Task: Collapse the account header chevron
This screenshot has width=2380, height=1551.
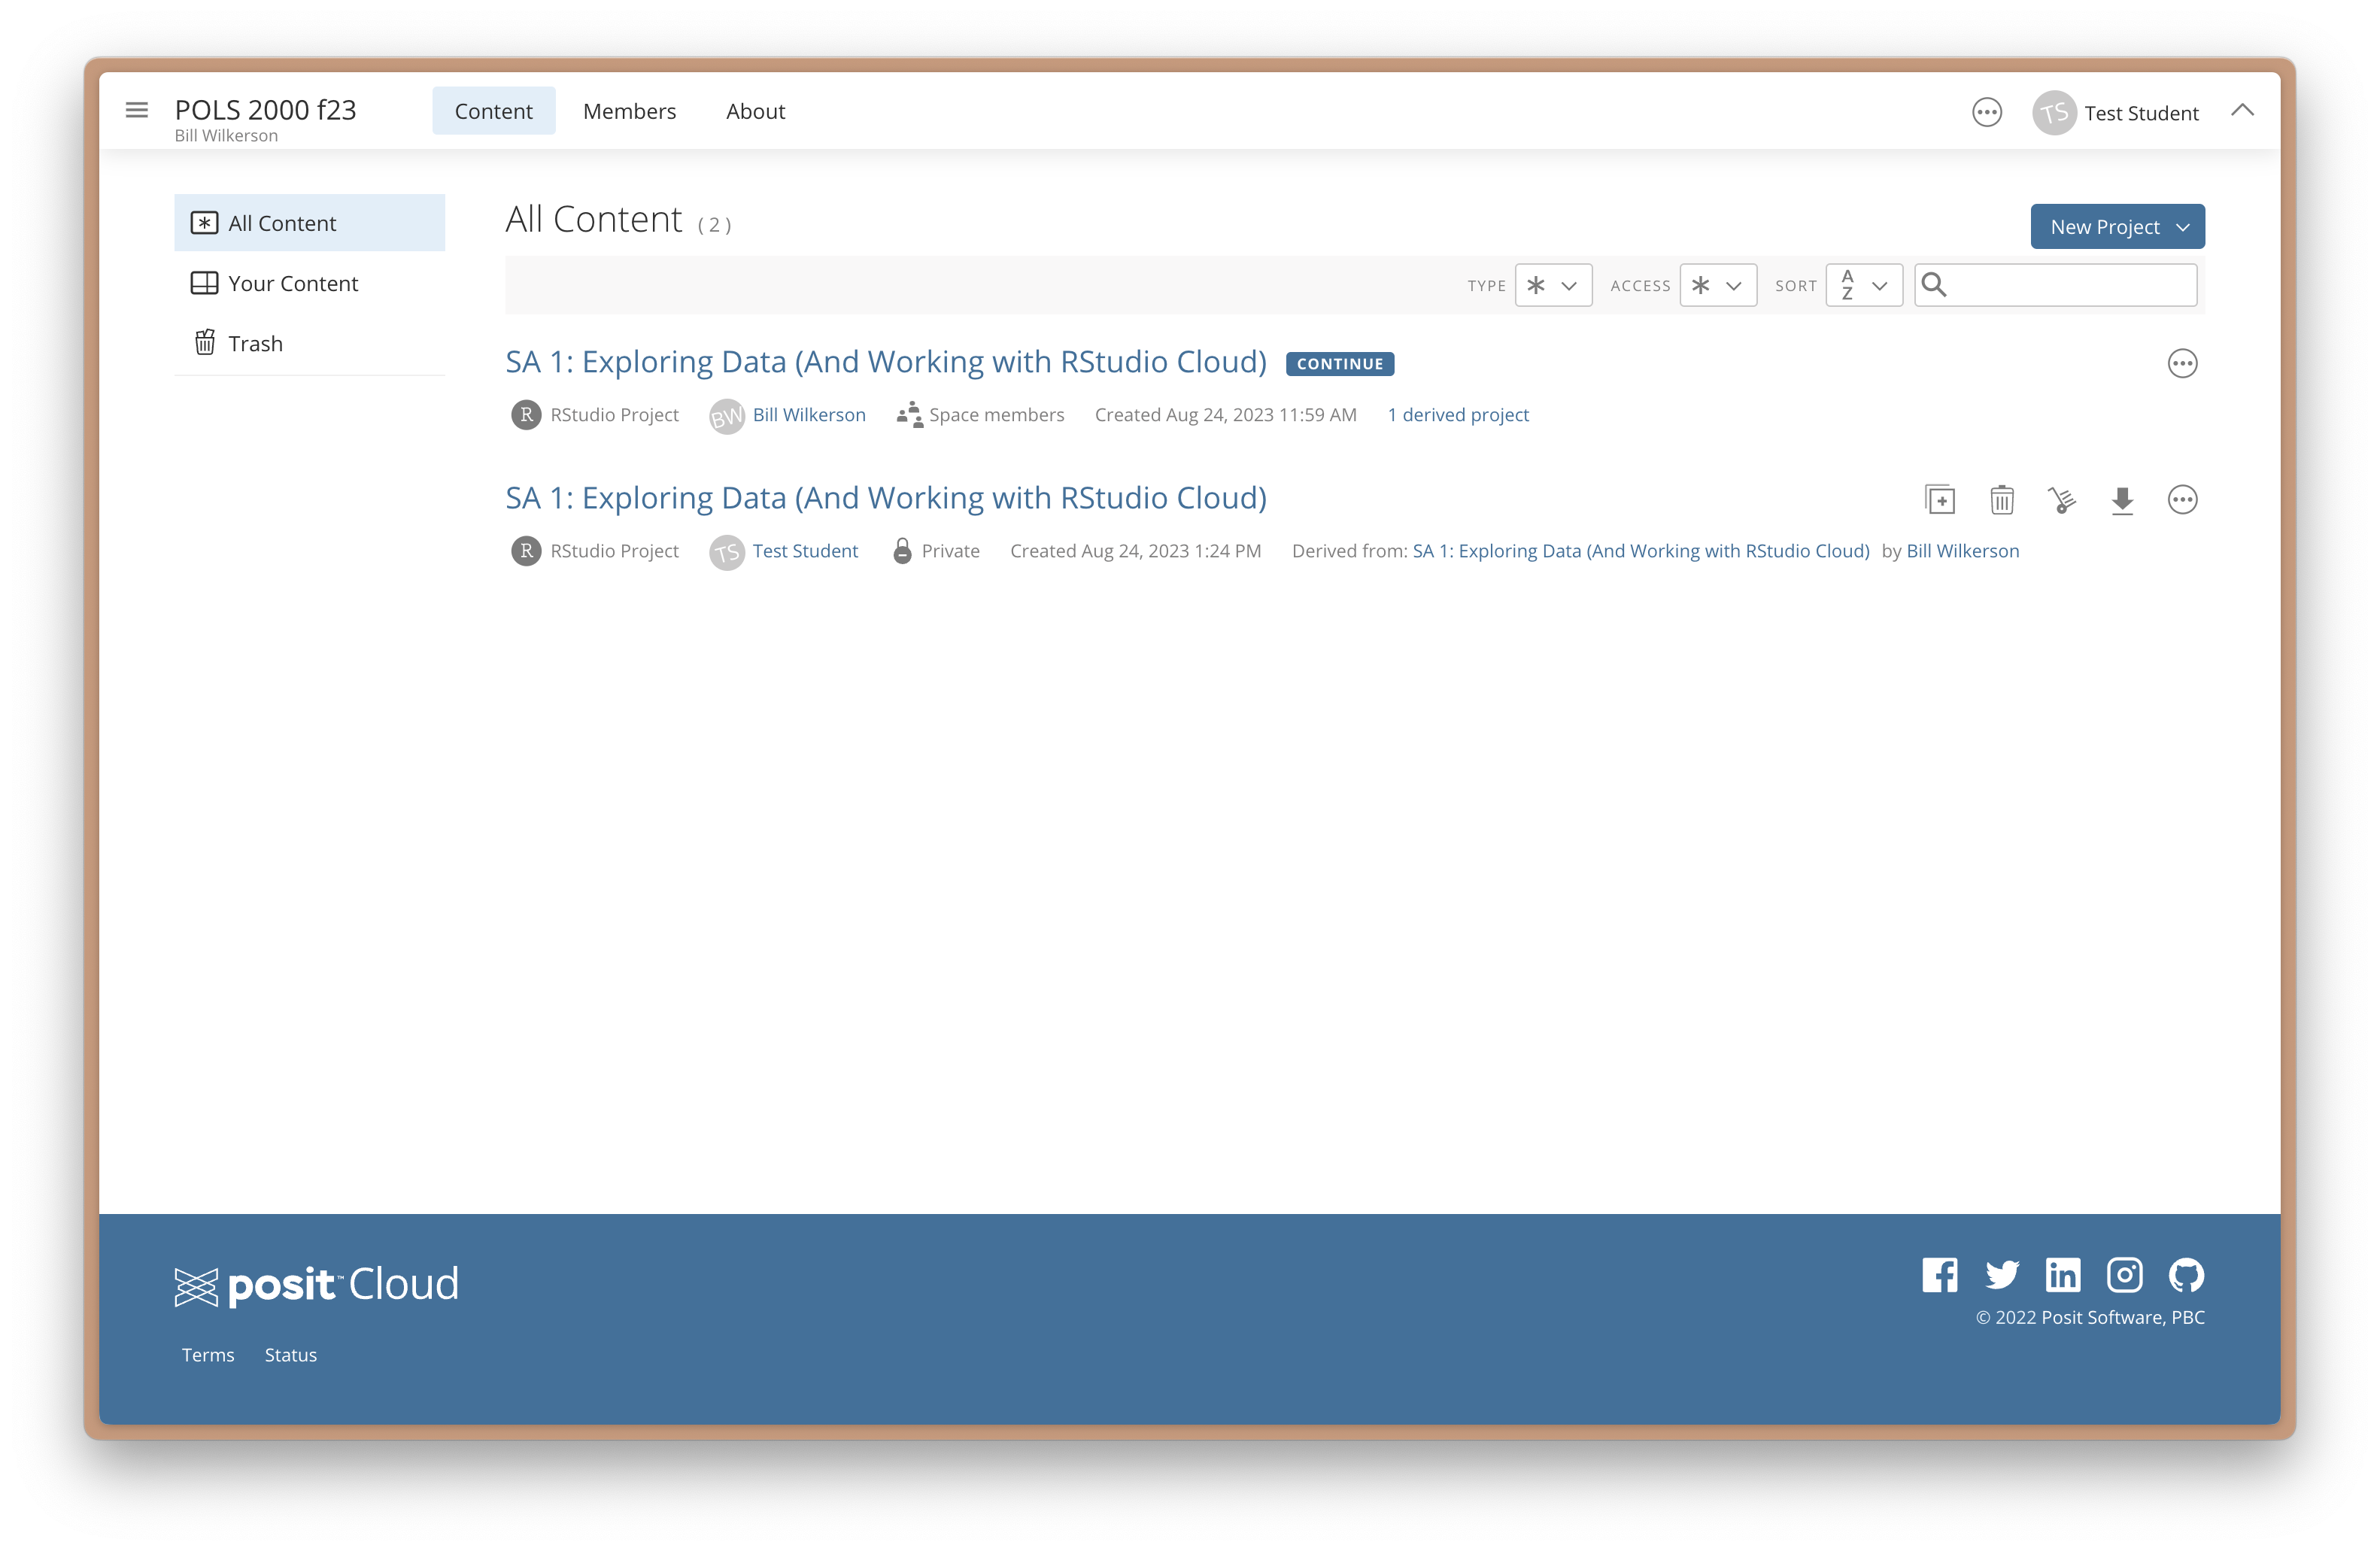Action: pos(2242,110)
